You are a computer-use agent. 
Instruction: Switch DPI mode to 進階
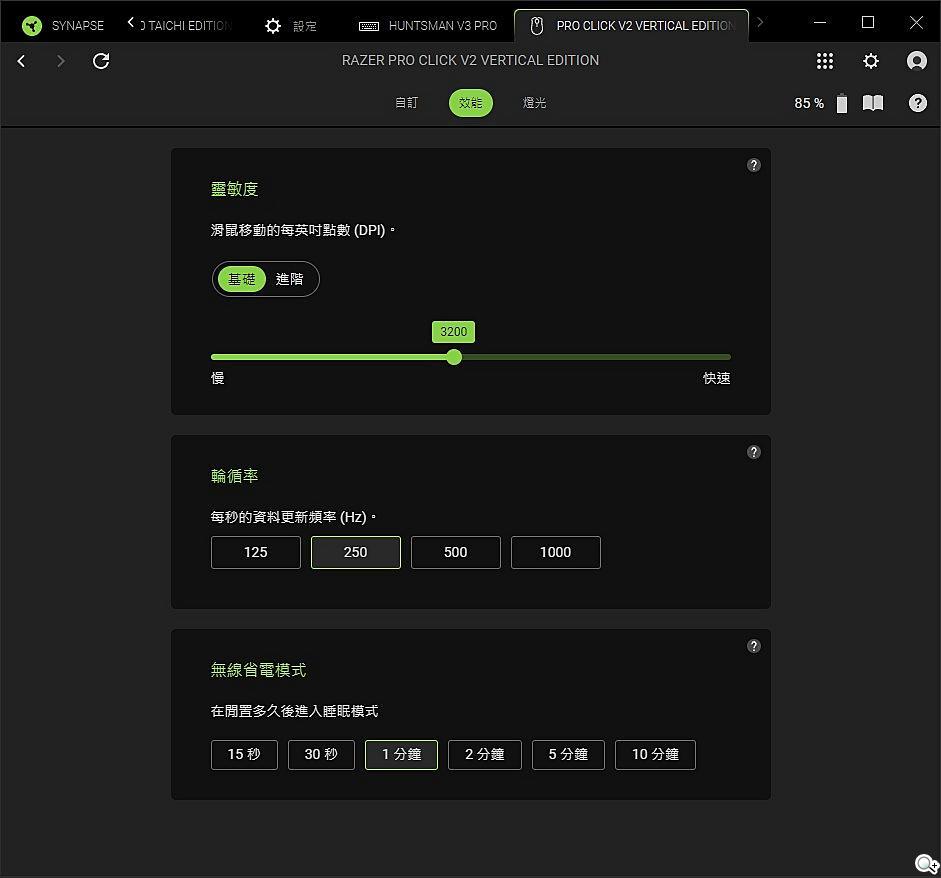pyautogui.click(x=290, y=279)
